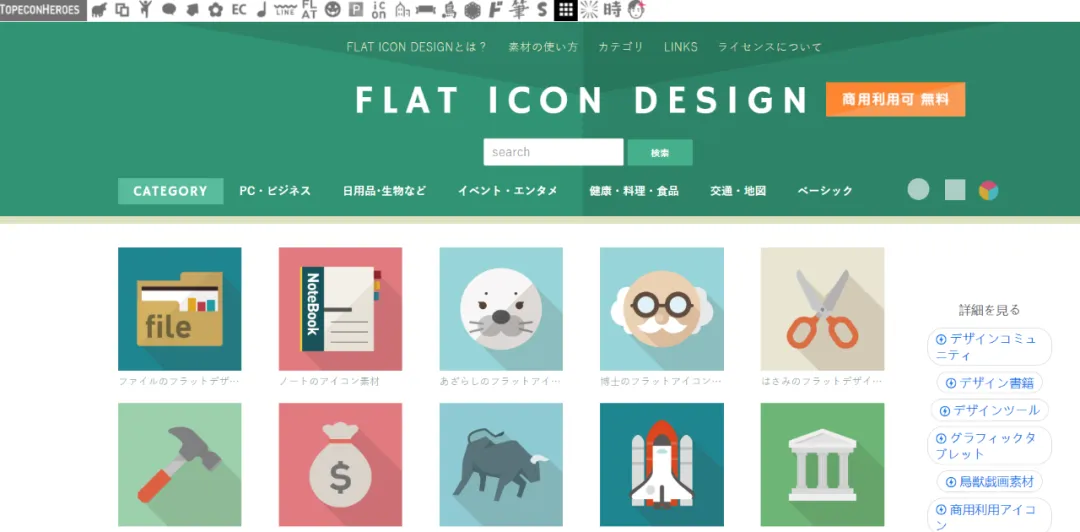1080x532 pixels.
Task: Open the seal face icon thumbnail
Action: [x=501, y=309]
